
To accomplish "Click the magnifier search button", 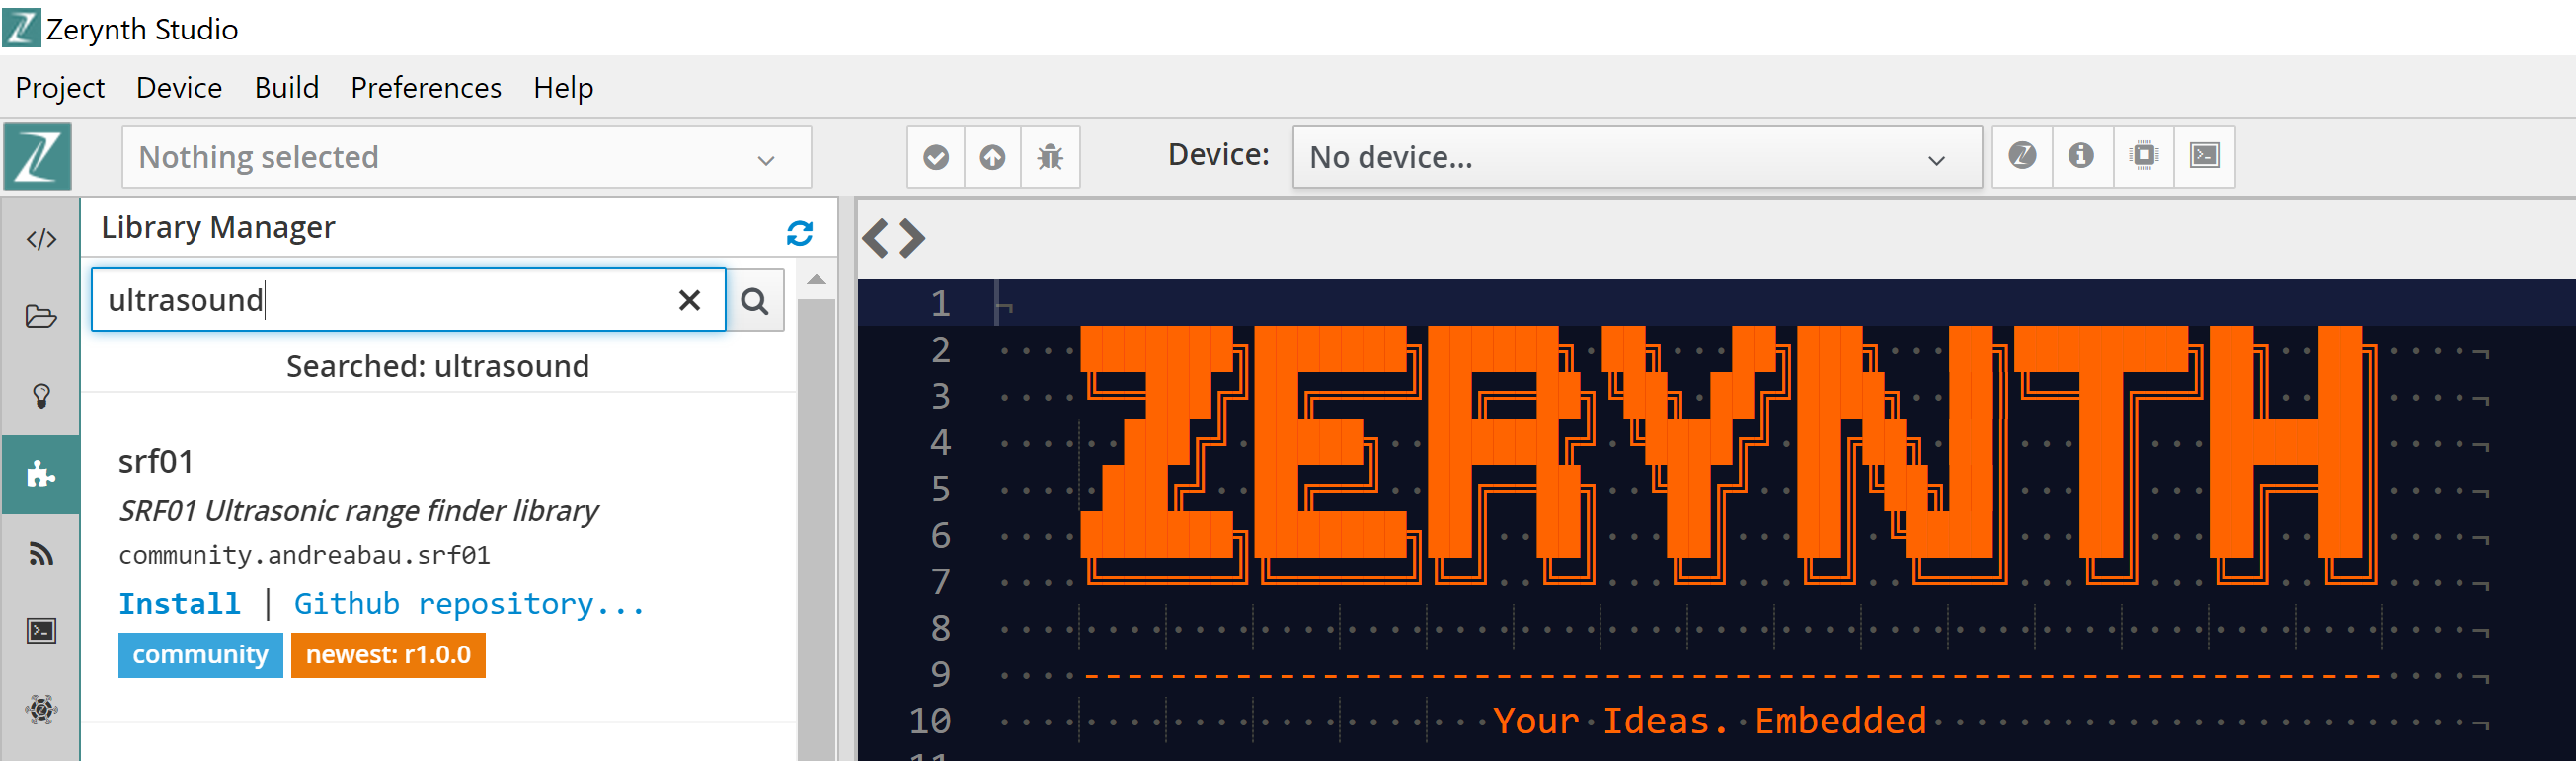I will point(755,300).
